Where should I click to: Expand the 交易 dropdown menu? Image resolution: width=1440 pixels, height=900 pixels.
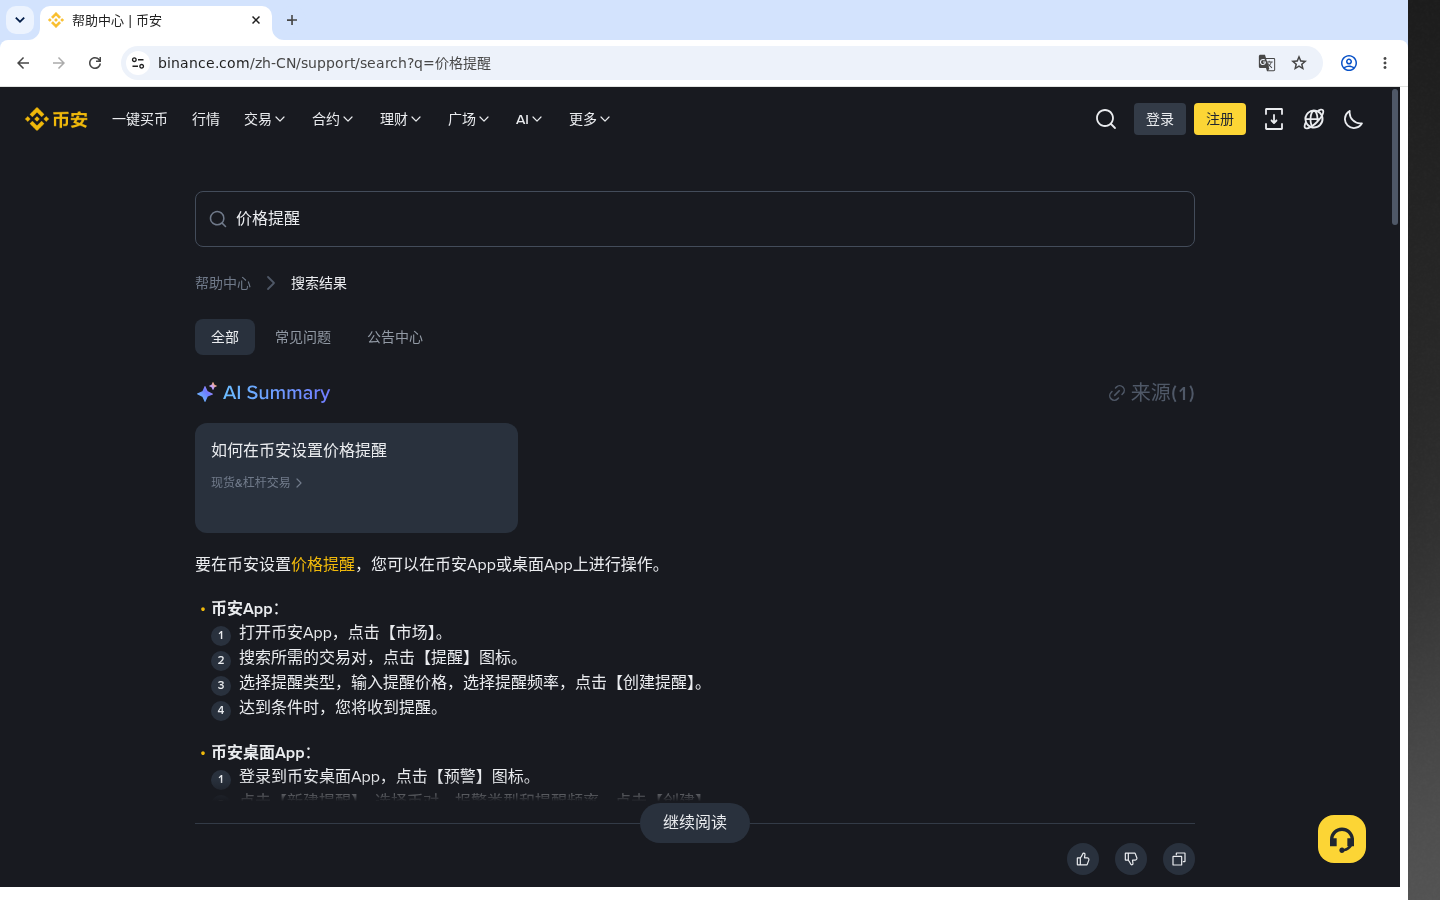coord(265,119)
